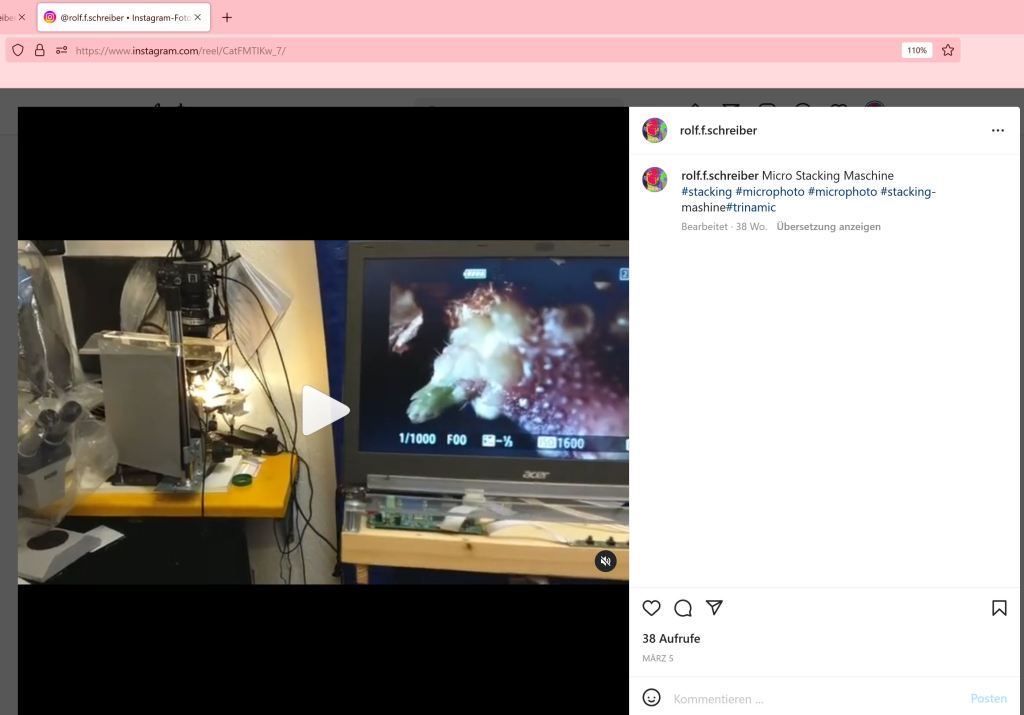1024x715 pixels.
Task: Unmute the reel audio
Action: [x=605, y=561]
